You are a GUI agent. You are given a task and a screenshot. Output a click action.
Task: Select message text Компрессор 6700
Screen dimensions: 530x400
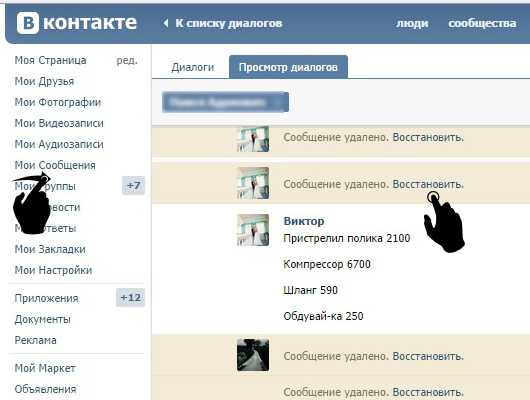point(327,264)
